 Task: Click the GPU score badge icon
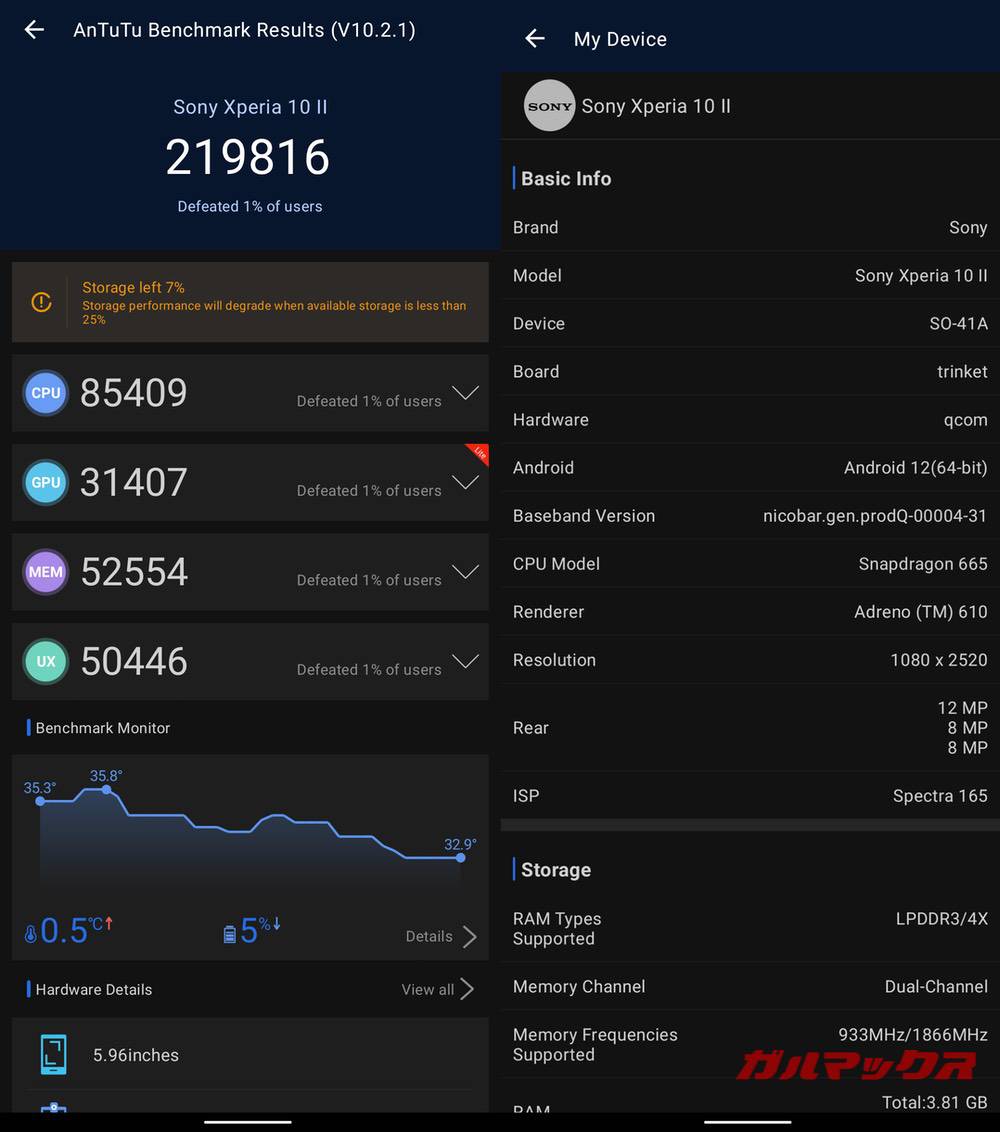pyautogui.click(x=46, y=482)
